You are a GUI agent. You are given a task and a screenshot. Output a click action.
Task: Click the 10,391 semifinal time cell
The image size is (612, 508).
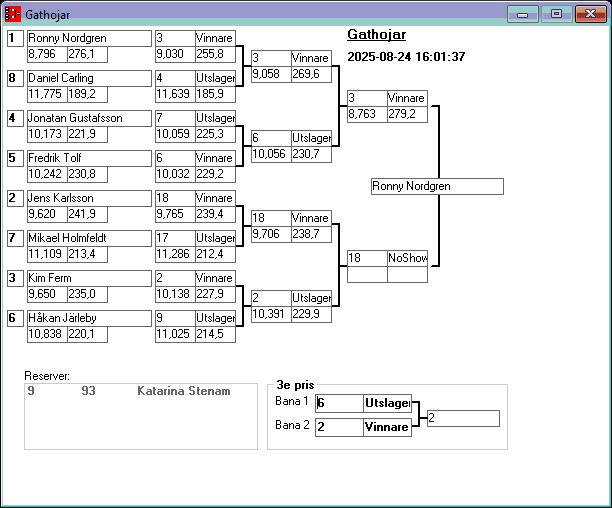tap(271, 314)
